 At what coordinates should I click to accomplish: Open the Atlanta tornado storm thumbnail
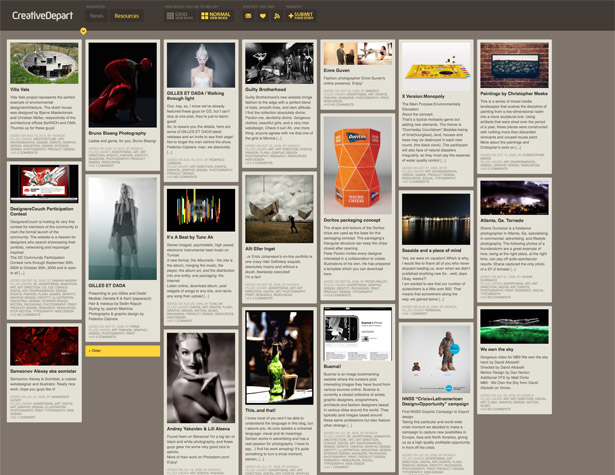515,198
